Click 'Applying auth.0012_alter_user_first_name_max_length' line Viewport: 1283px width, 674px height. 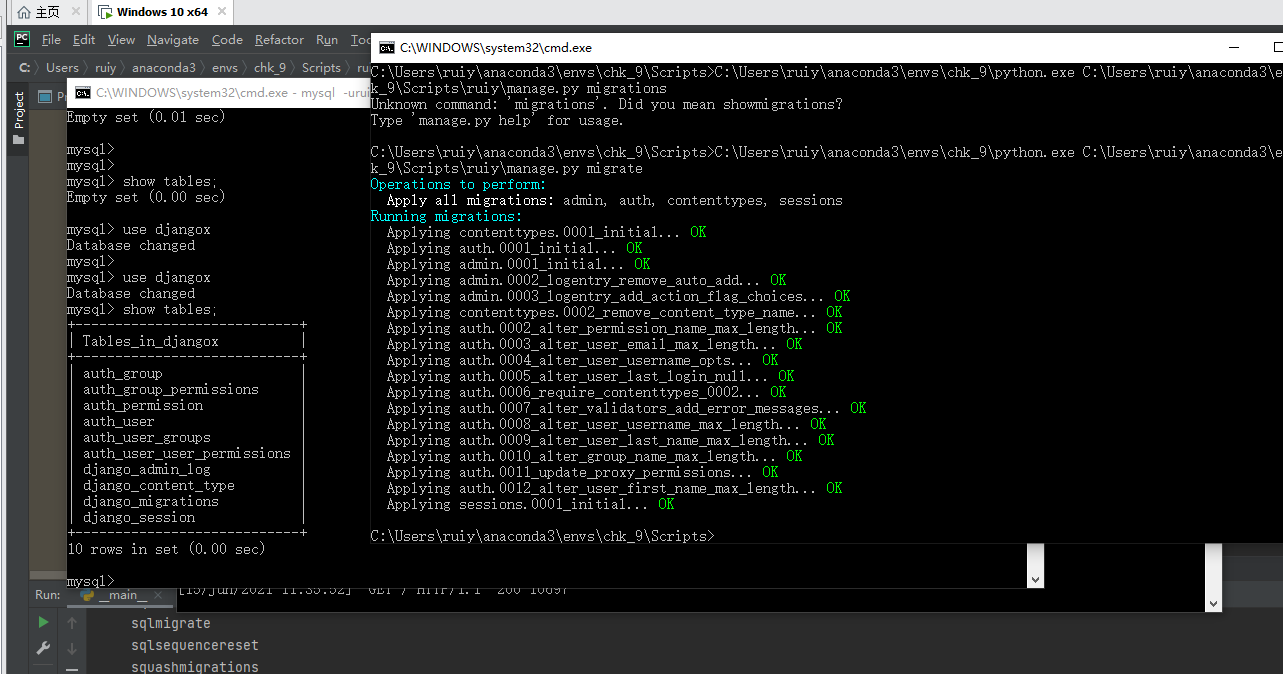[614, 488]
